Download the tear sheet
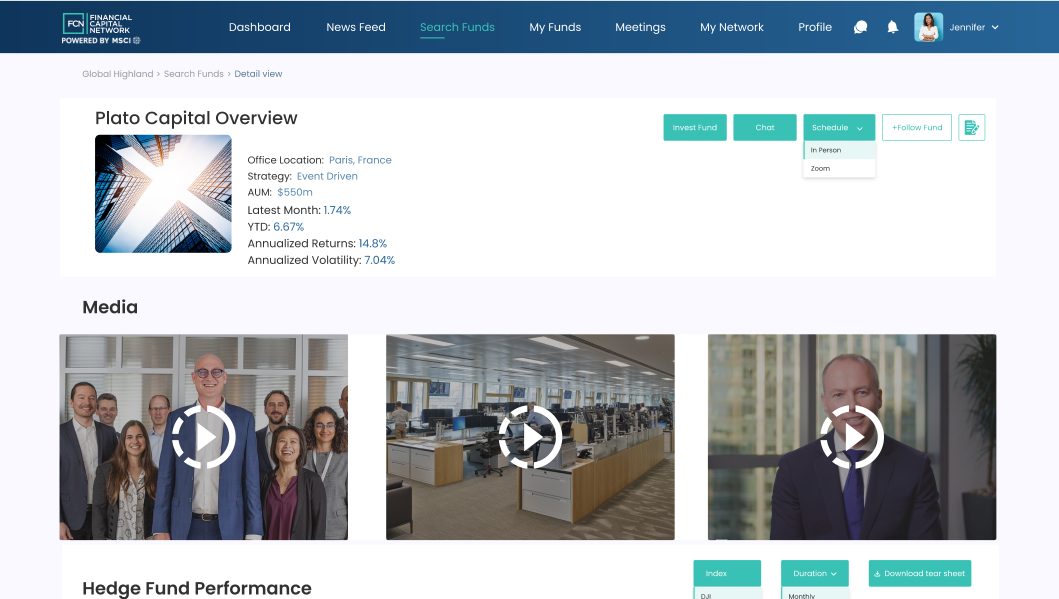 [920, 573]
